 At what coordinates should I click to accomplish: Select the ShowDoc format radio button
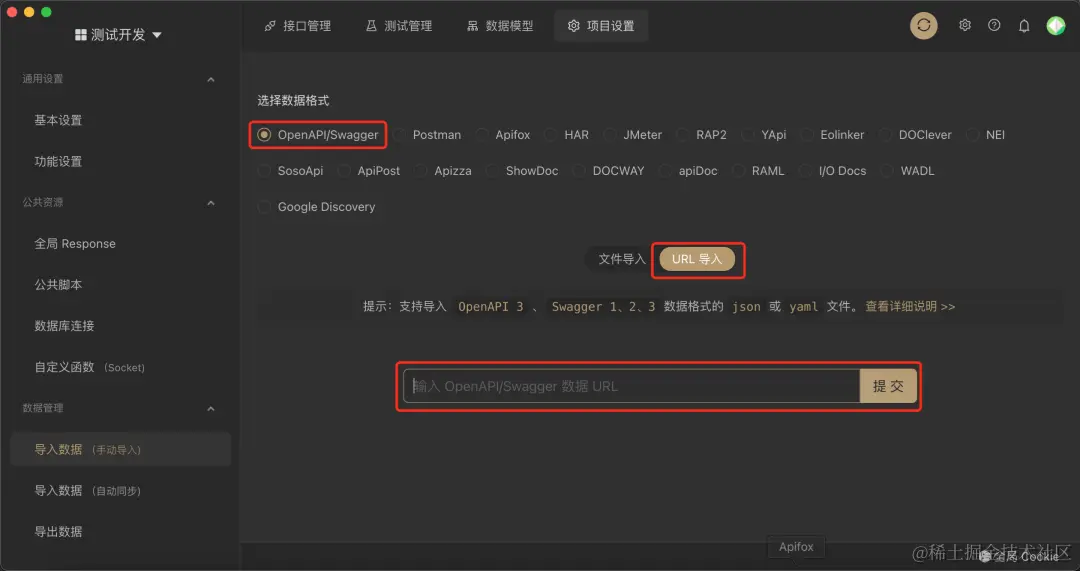point(492,170)
